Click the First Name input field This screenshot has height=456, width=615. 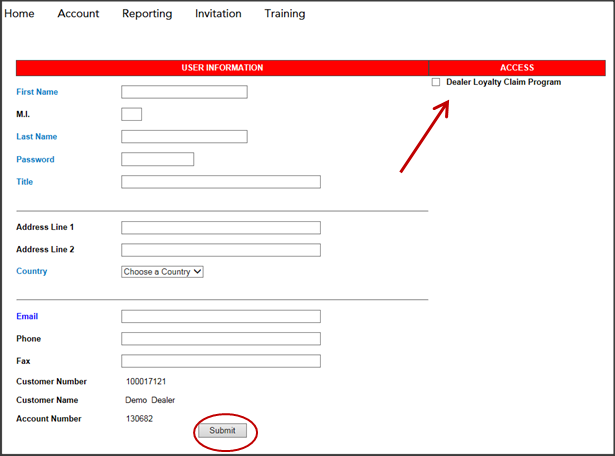[x=184, y=92]
